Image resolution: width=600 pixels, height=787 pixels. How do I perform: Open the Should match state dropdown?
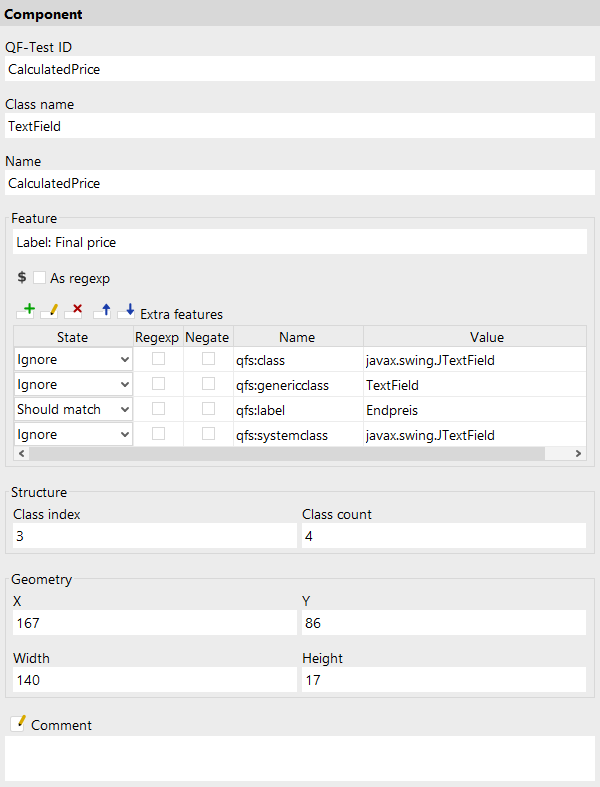coord(73,410)
